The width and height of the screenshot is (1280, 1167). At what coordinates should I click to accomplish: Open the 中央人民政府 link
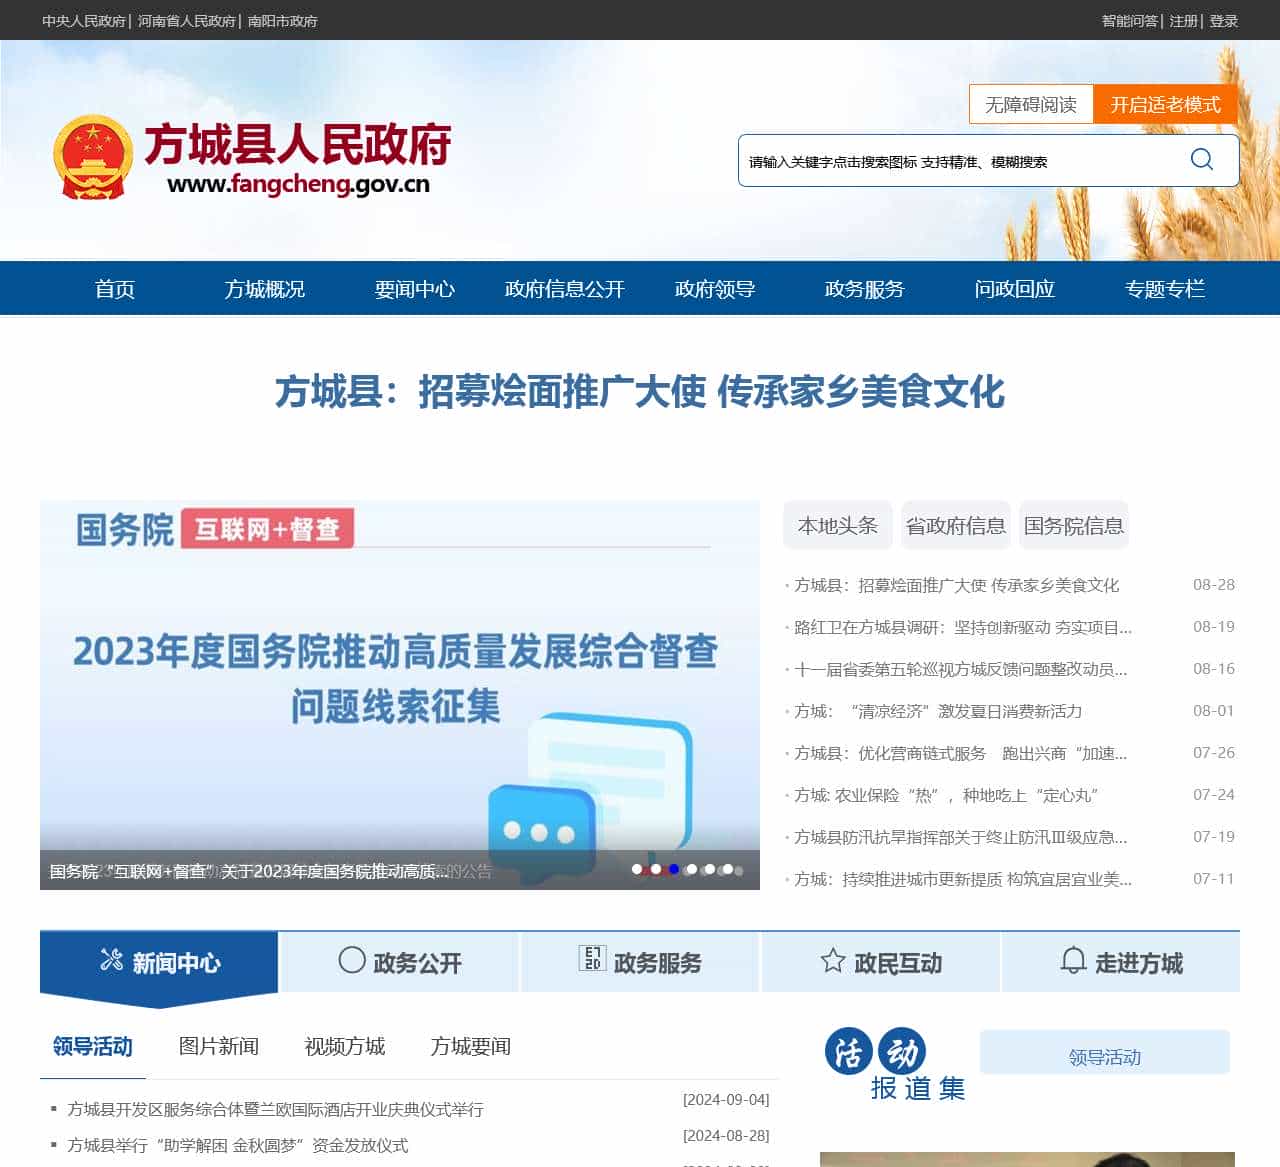84,21
